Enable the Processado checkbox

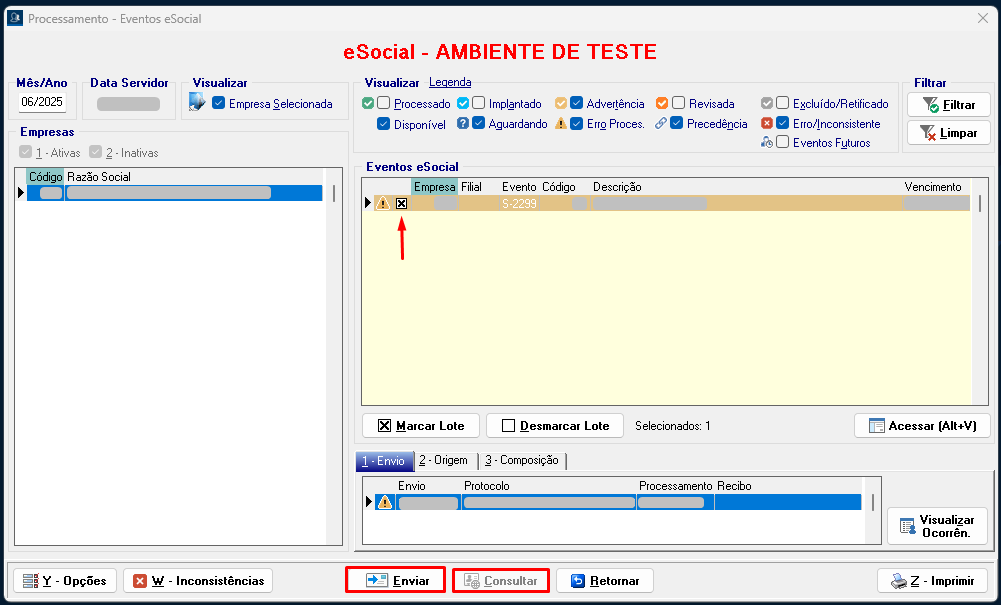pyautogui.click(x=384, y=103)
